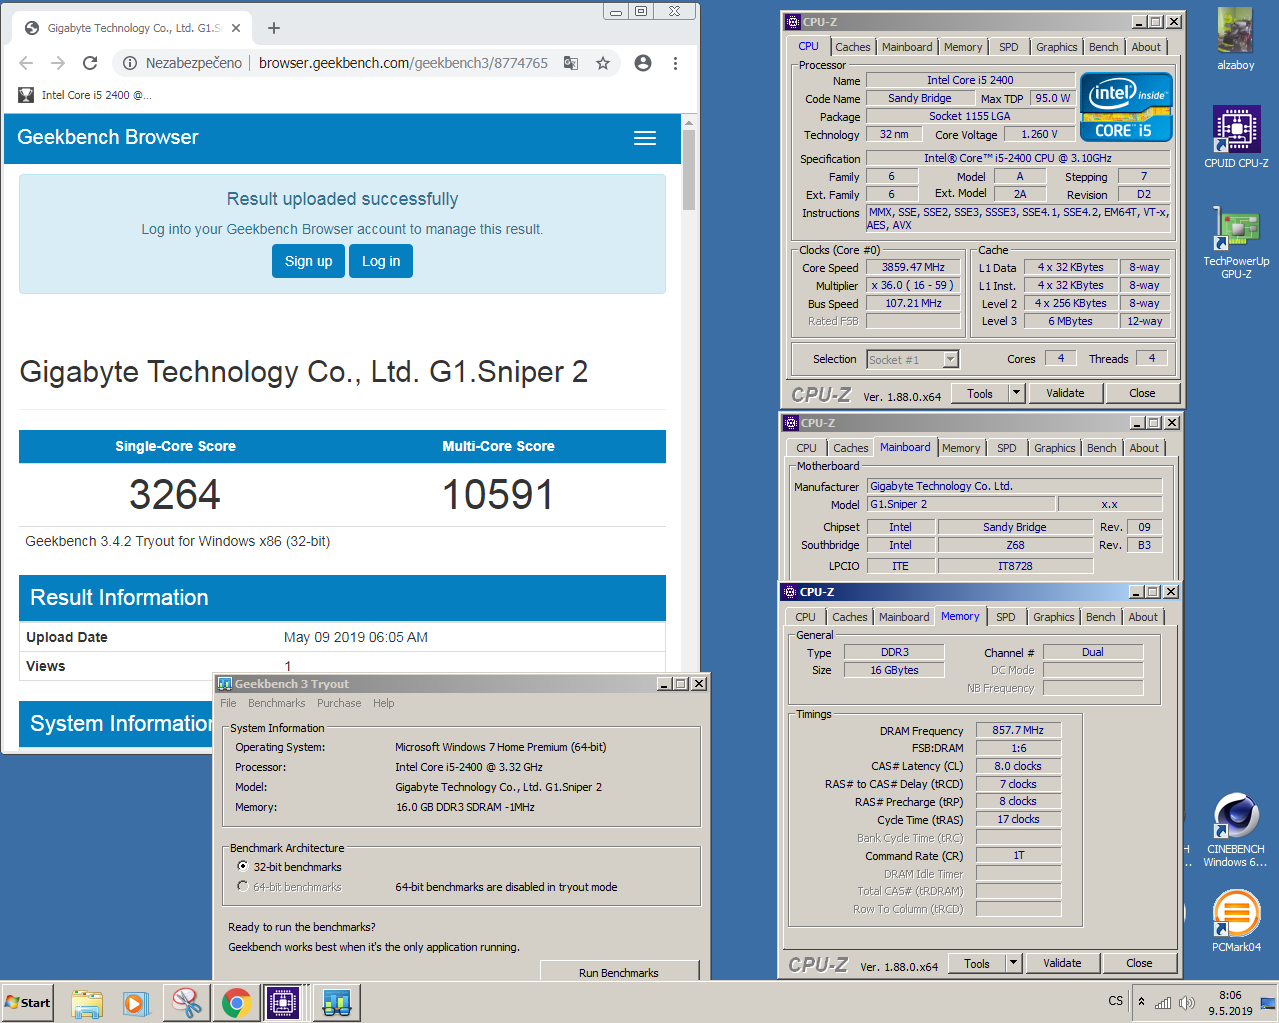
Task: Select the disabled 64-bit benchmarks radio button
Action: pyautogui.click(x=243, y=886)
